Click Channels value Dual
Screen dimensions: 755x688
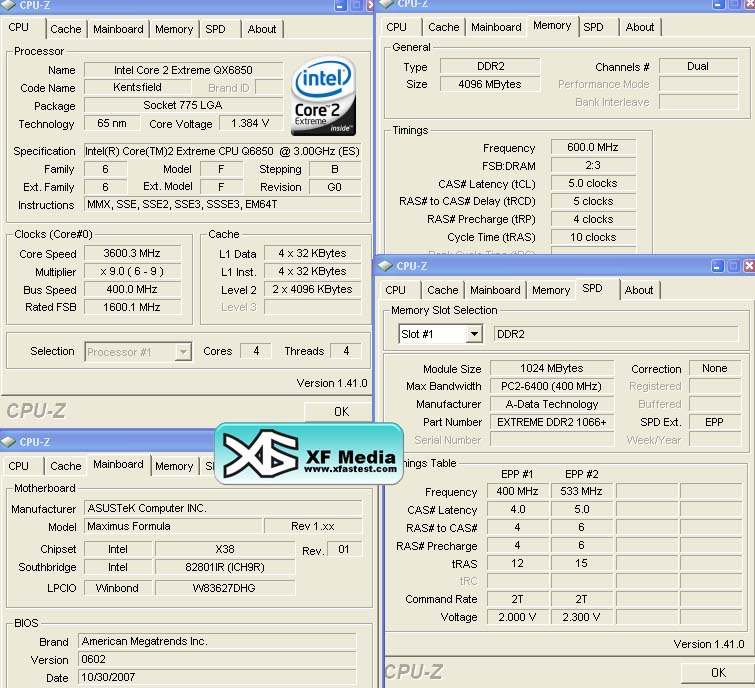click(x=698, y=66)
